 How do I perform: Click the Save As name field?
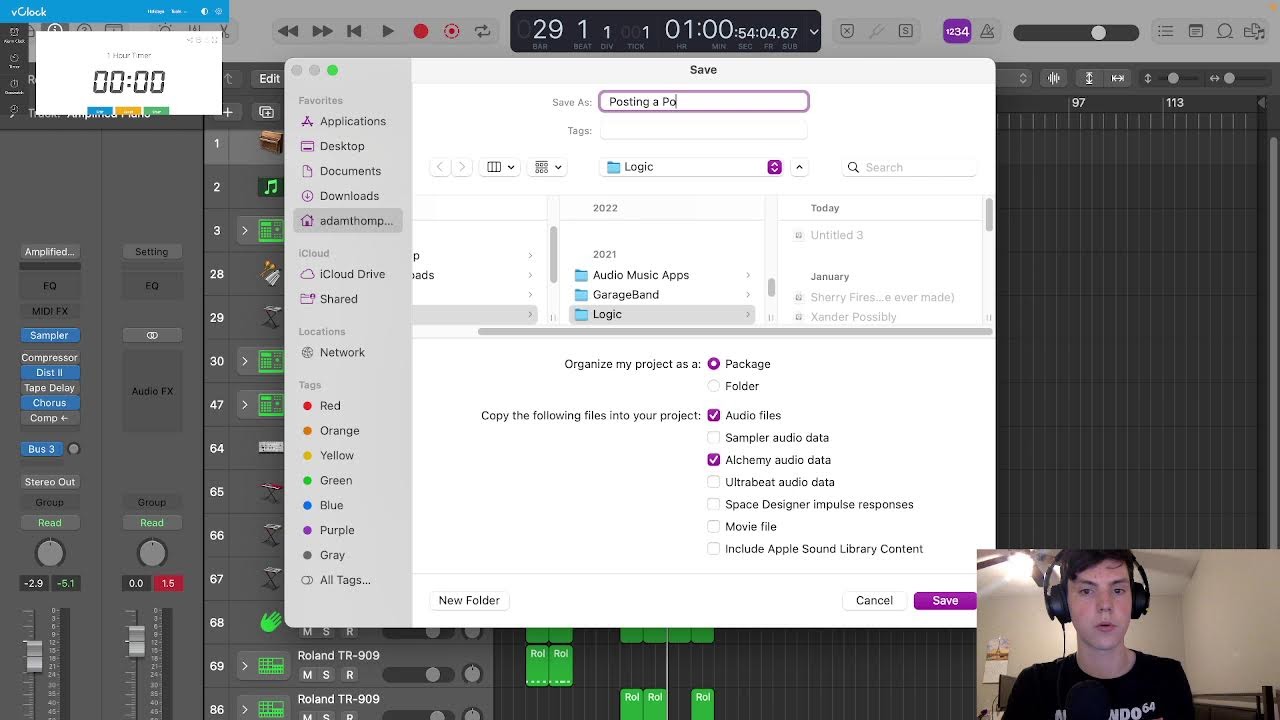(704, 101)
